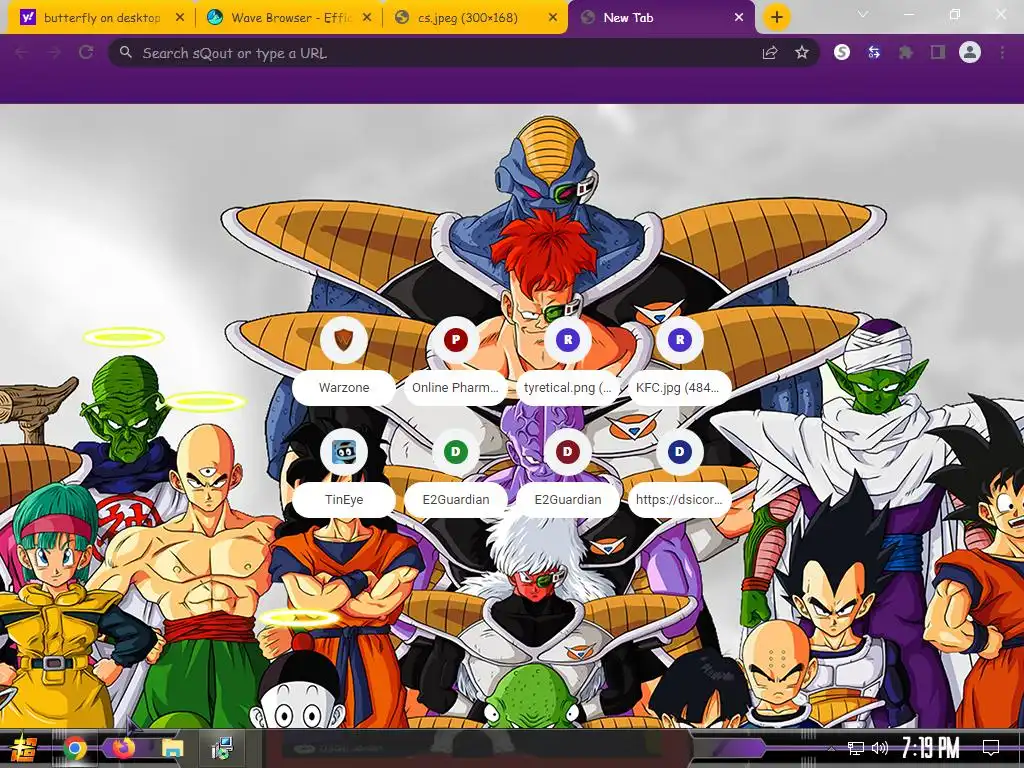The image size is (1024, 768).
Task: Reload the current page
Action: tap(86, 53)
